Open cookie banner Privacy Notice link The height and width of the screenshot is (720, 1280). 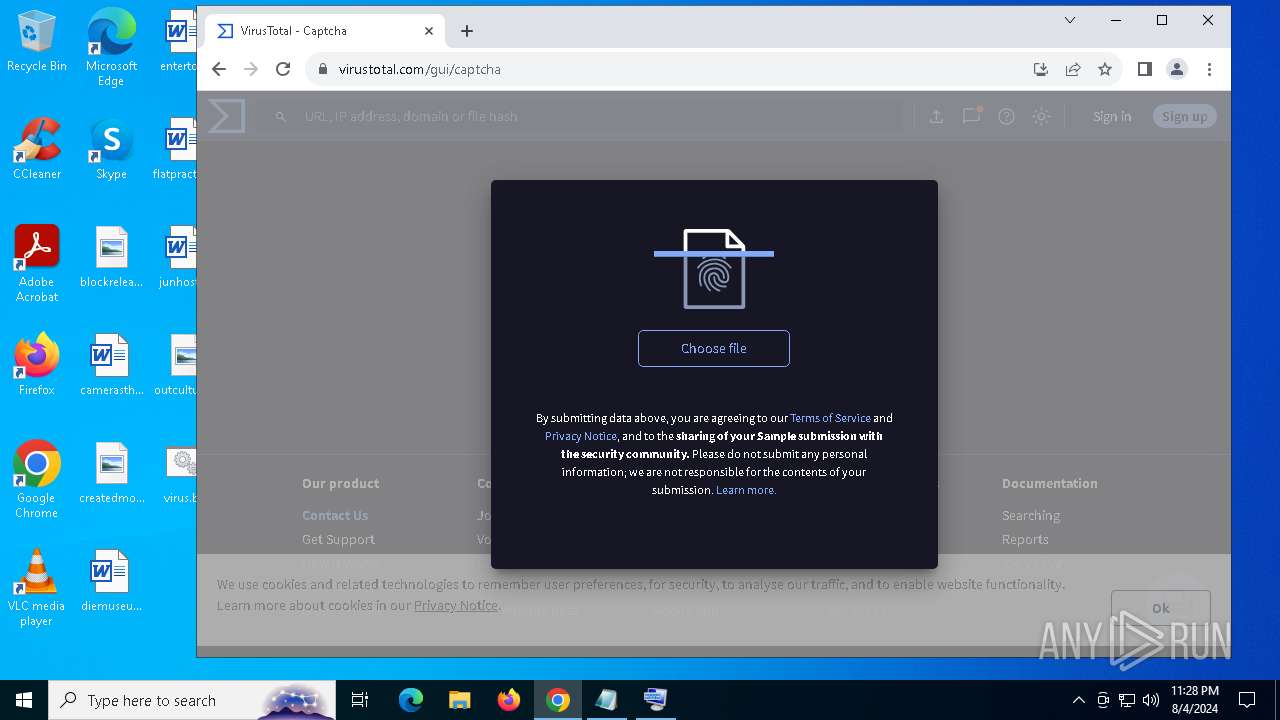click(456, 605)
